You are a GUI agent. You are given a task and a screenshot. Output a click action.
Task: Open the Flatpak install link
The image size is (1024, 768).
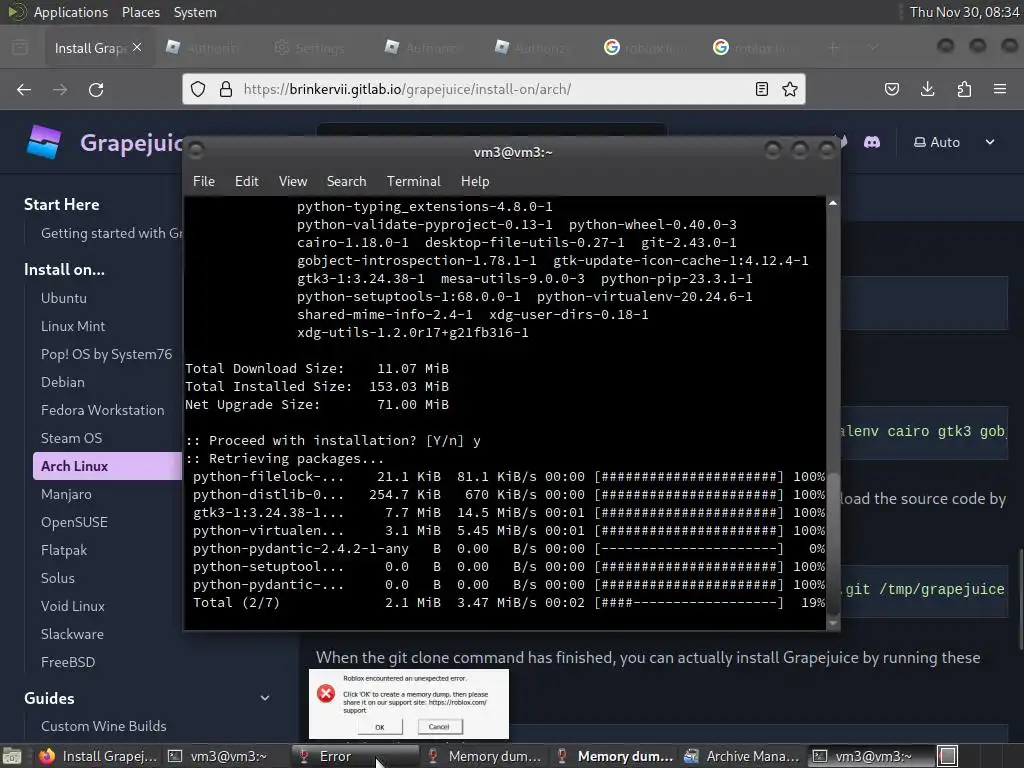(63, 551)
